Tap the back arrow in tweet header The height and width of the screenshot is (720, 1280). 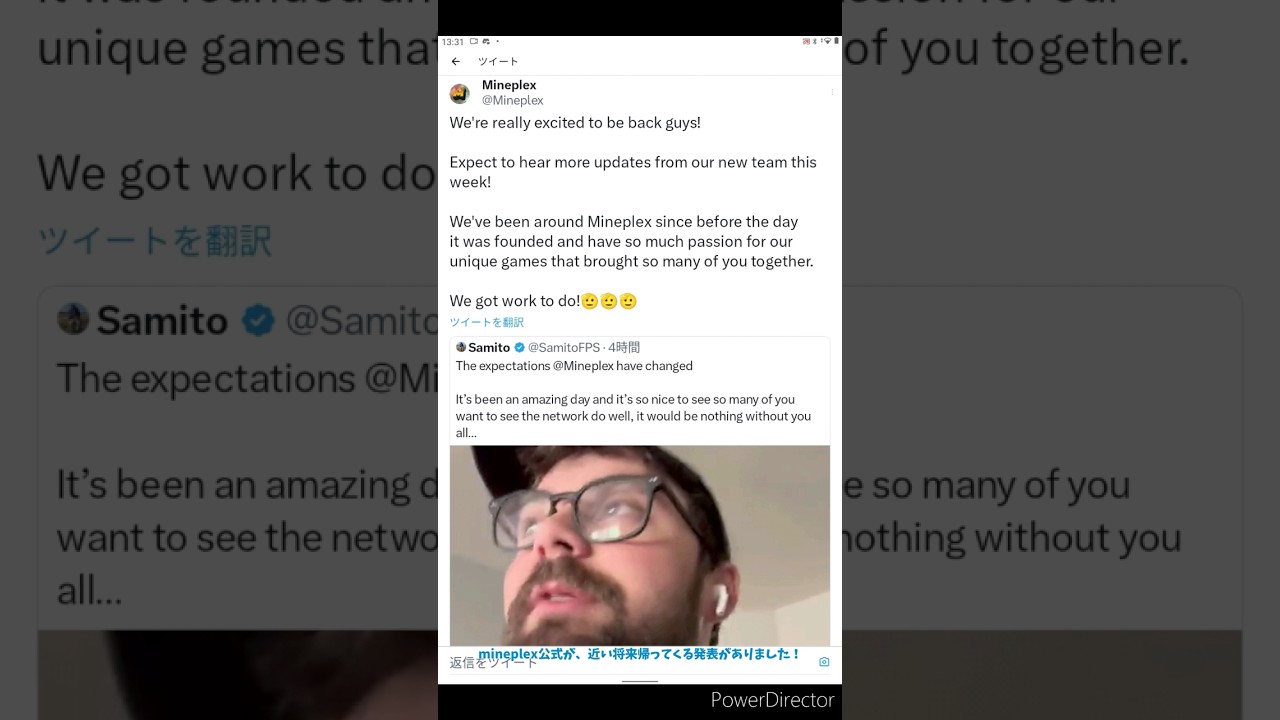tap(456, 62)
